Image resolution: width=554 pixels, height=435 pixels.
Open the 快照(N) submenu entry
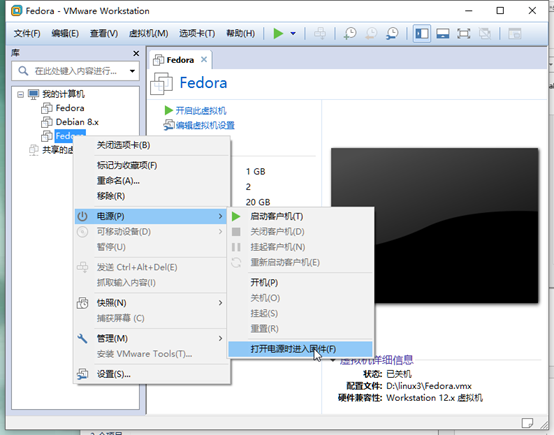tap(151, 303)
